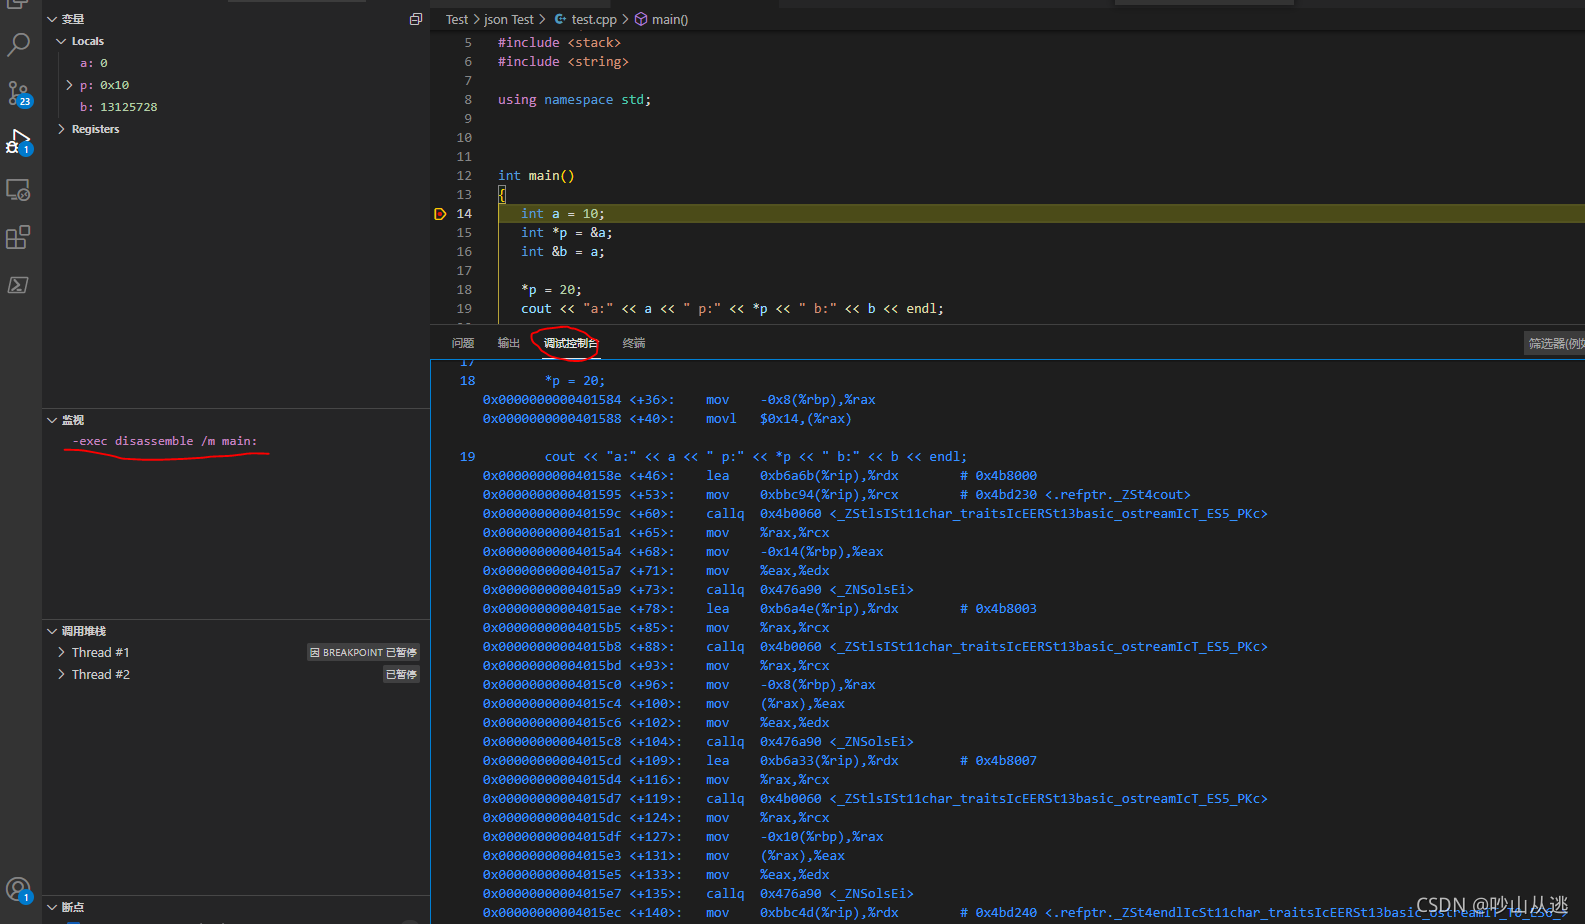Image resolution: width=1585 pixels, height=924 pixels.
Task: Click console line <+53> with refptr._ZSt4cout
Action: tap(837, 495)
